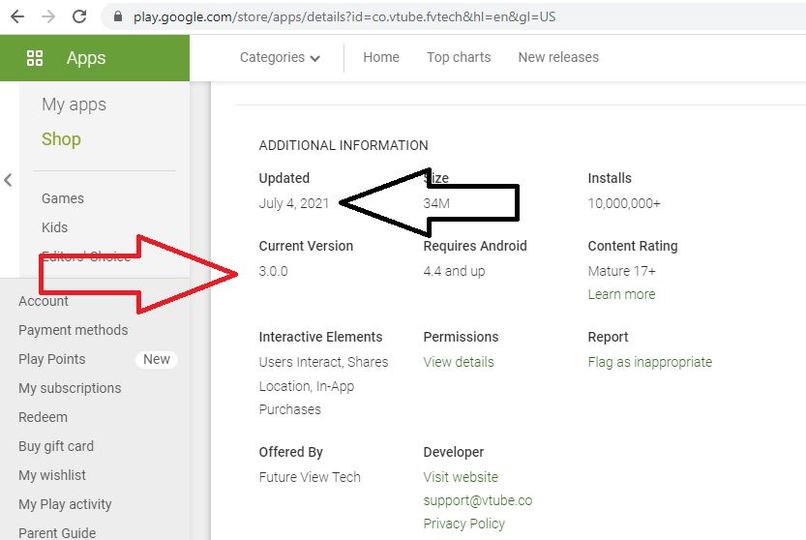Open the developer Privacy Policy
The height and width of the screenshot is (540, 806).
464,524
